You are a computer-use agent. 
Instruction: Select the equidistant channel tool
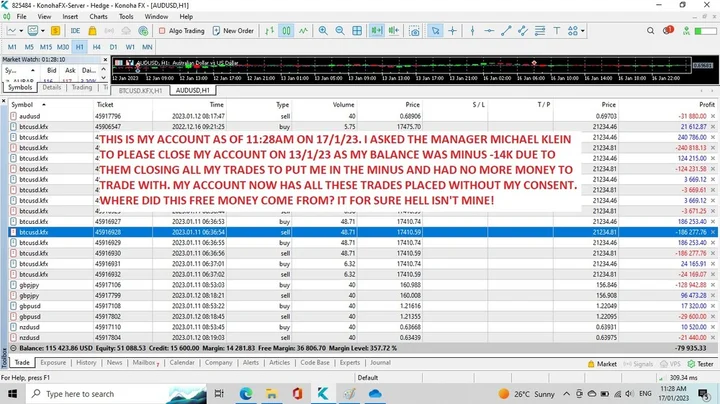(523, 31)
